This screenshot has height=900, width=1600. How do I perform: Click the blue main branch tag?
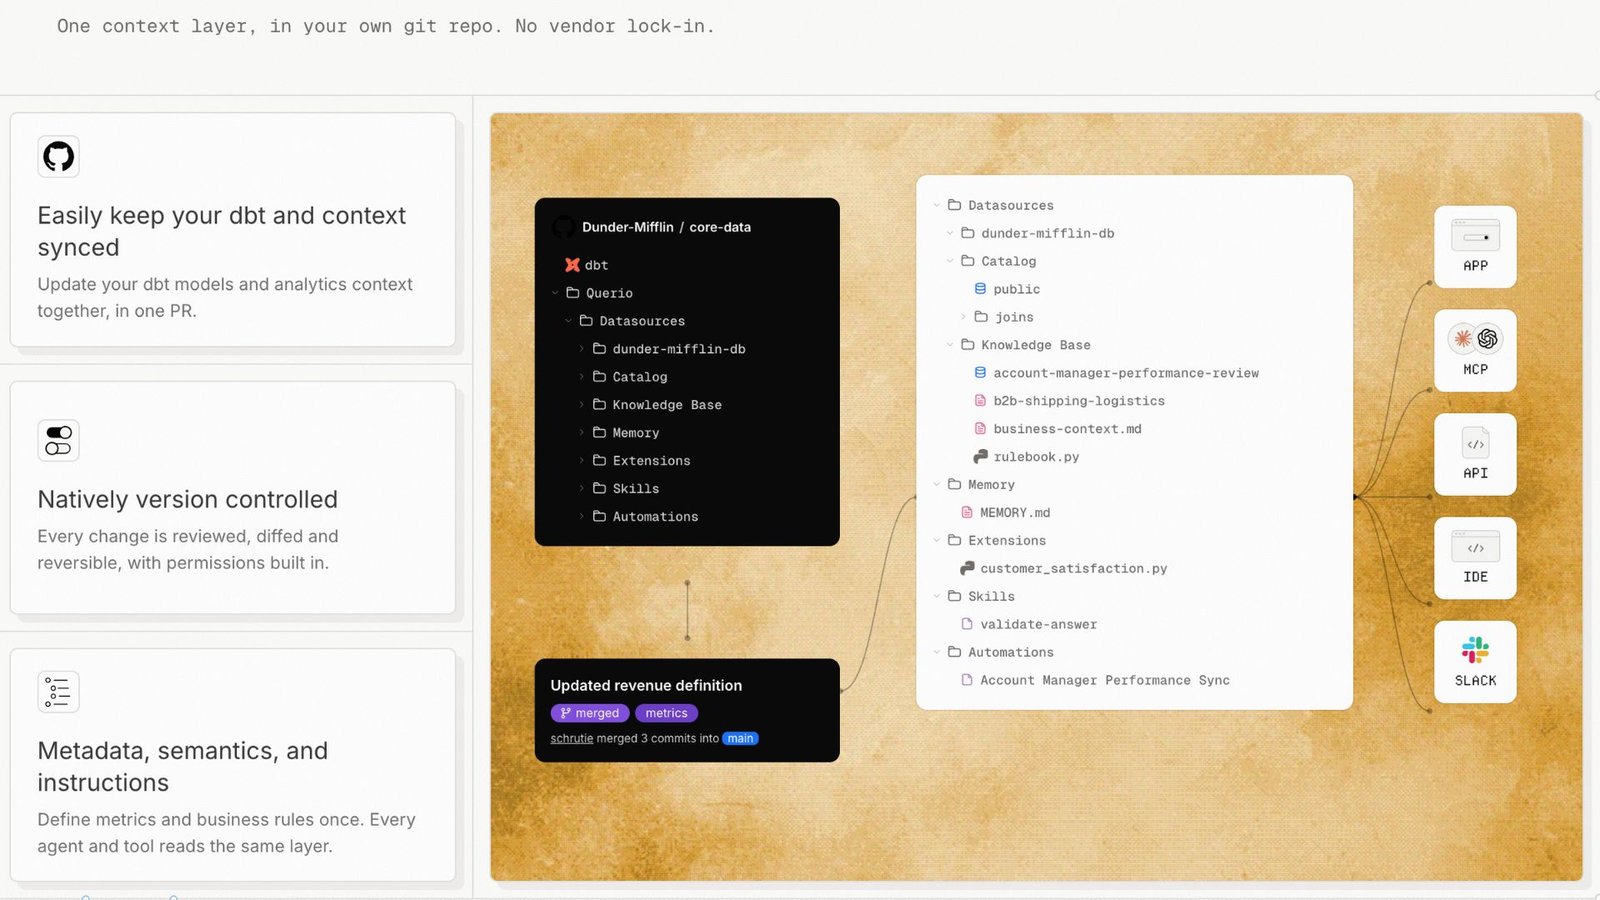pyautogui.click(x=741, y=739)
